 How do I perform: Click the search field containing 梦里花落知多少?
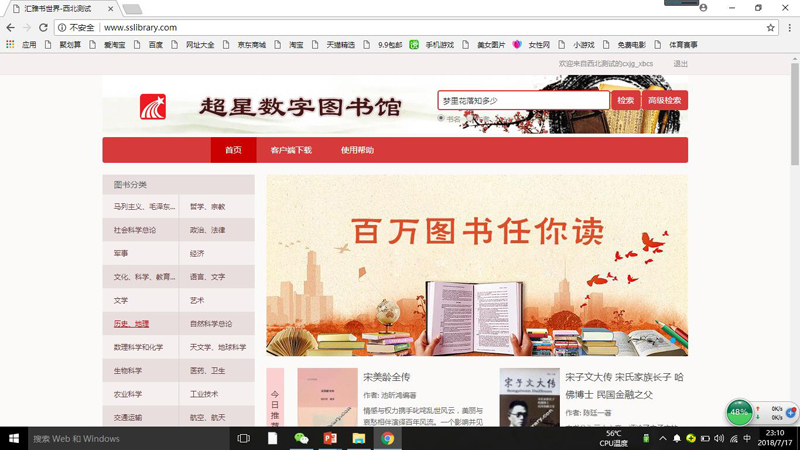coord(523,101)
